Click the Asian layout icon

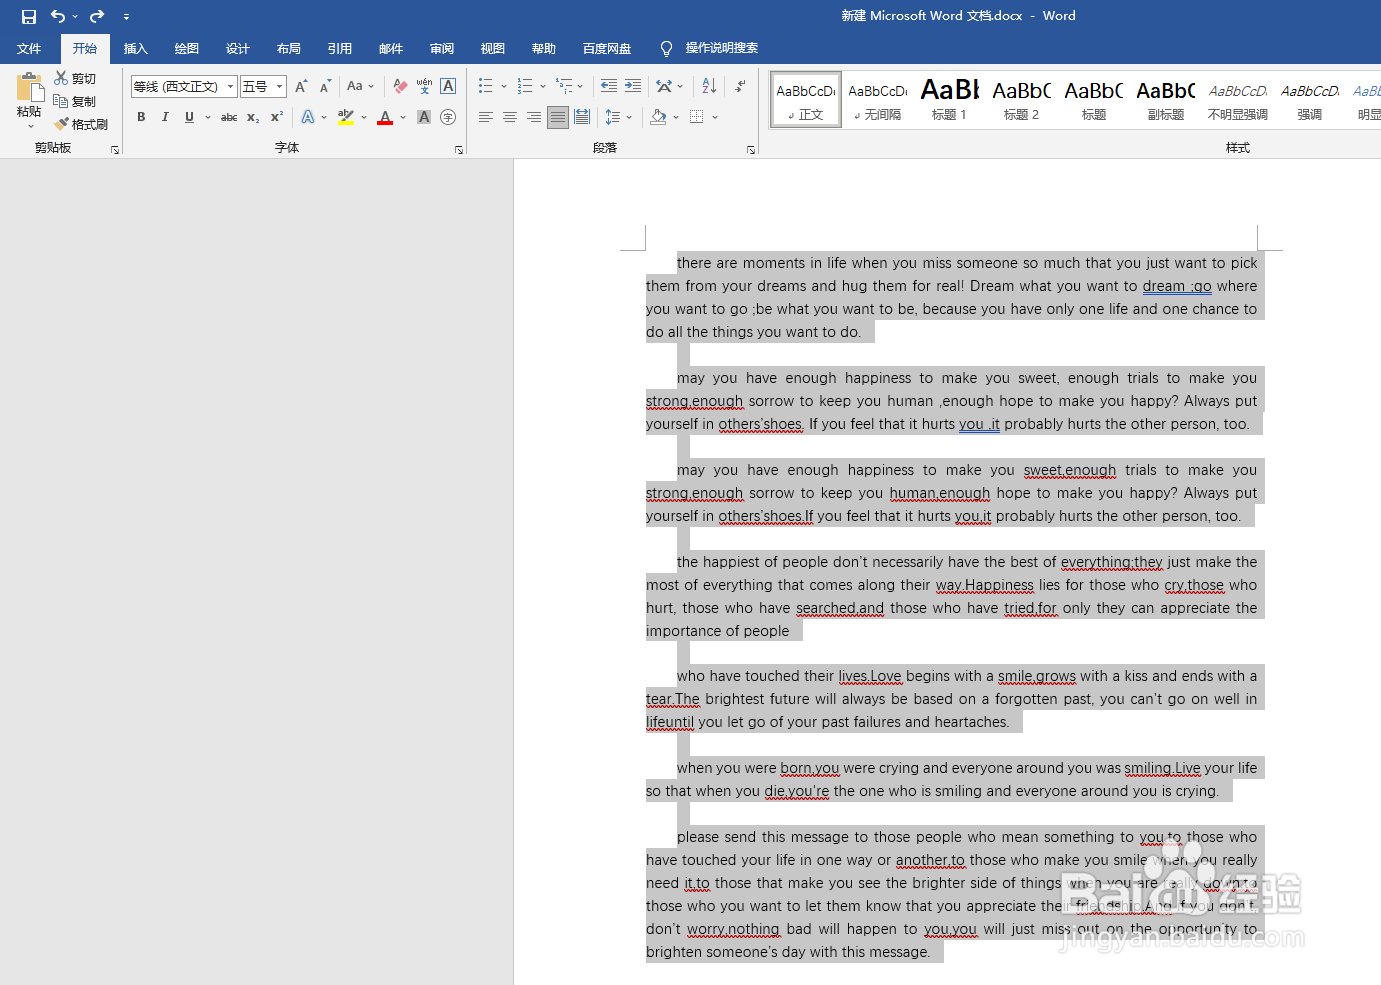(x=664, y=86)
